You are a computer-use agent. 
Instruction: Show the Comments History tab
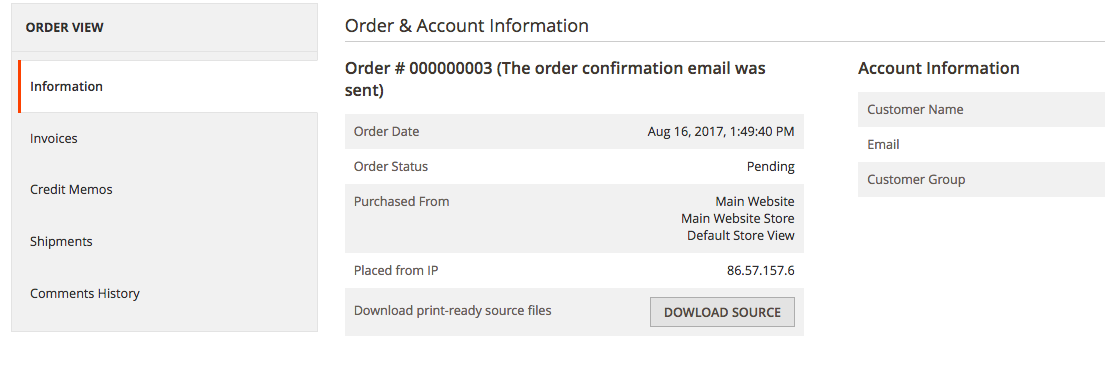pos(168,294)
